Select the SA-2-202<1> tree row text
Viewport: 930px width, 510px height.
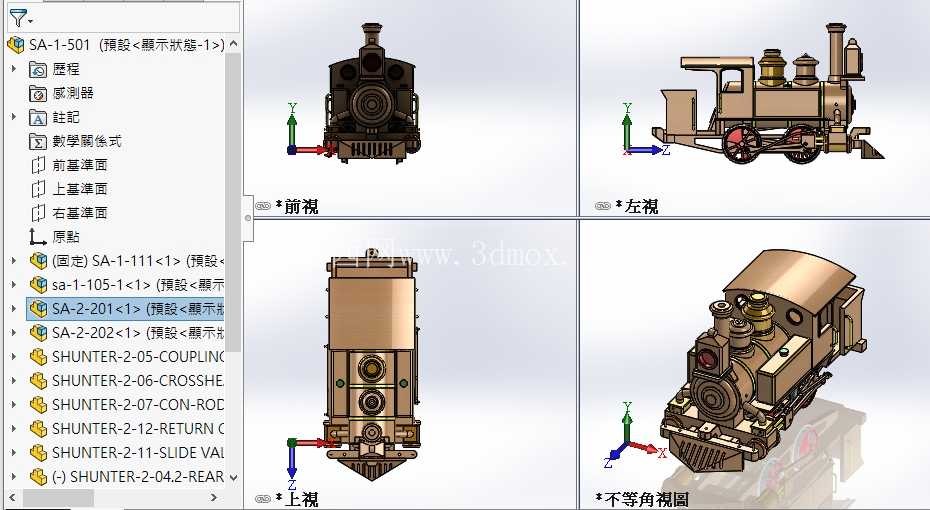[x=138, y=333]
